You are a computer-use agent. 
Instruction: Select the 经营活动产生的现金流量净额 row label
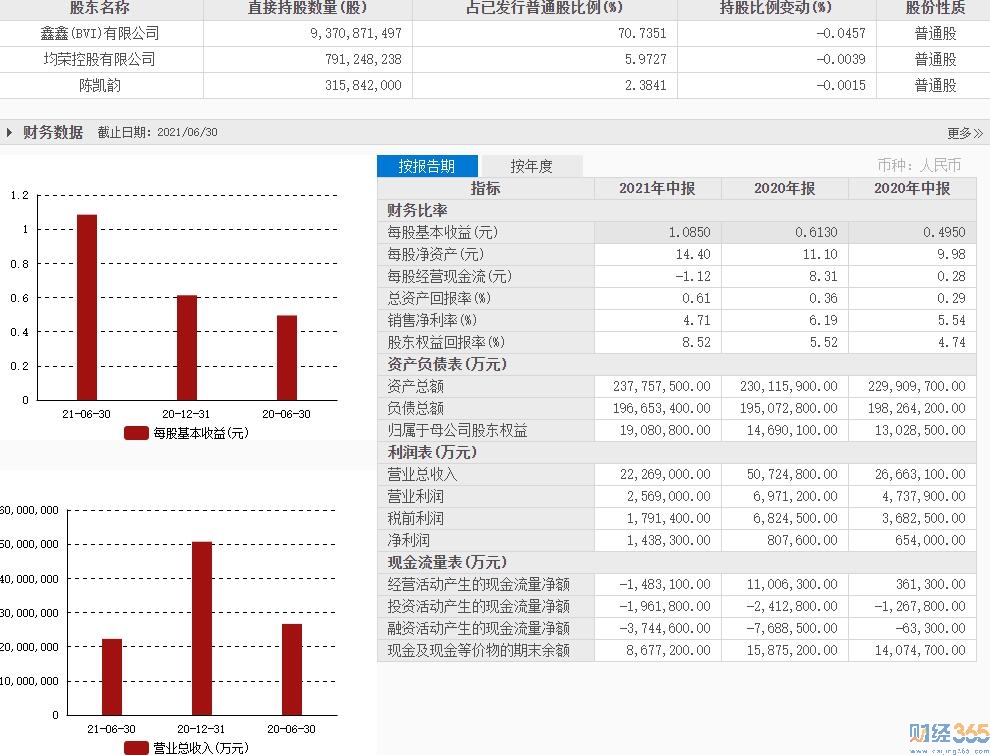[479, 585]
